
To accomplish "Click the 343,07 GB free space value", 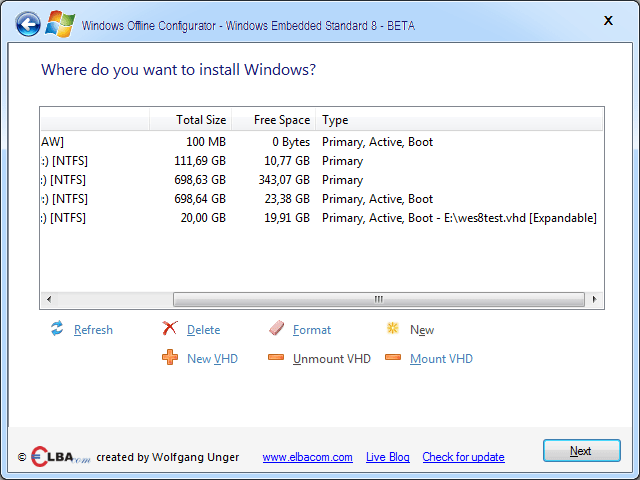I will click(x=284, y=180).
